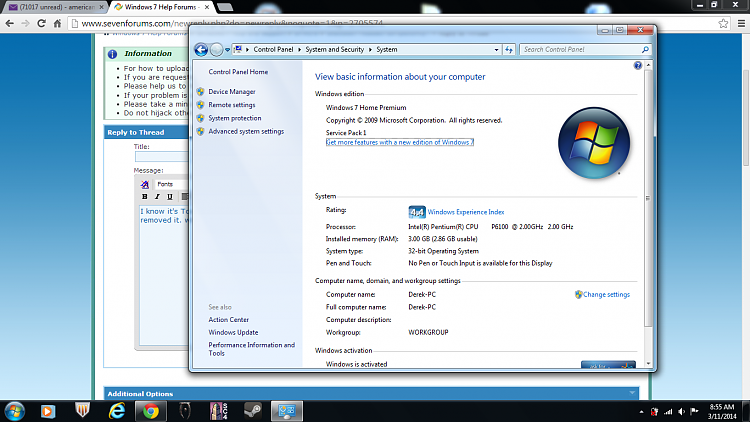Open Steam from the taskbar
750x422 pixels.
pos(253,411)
